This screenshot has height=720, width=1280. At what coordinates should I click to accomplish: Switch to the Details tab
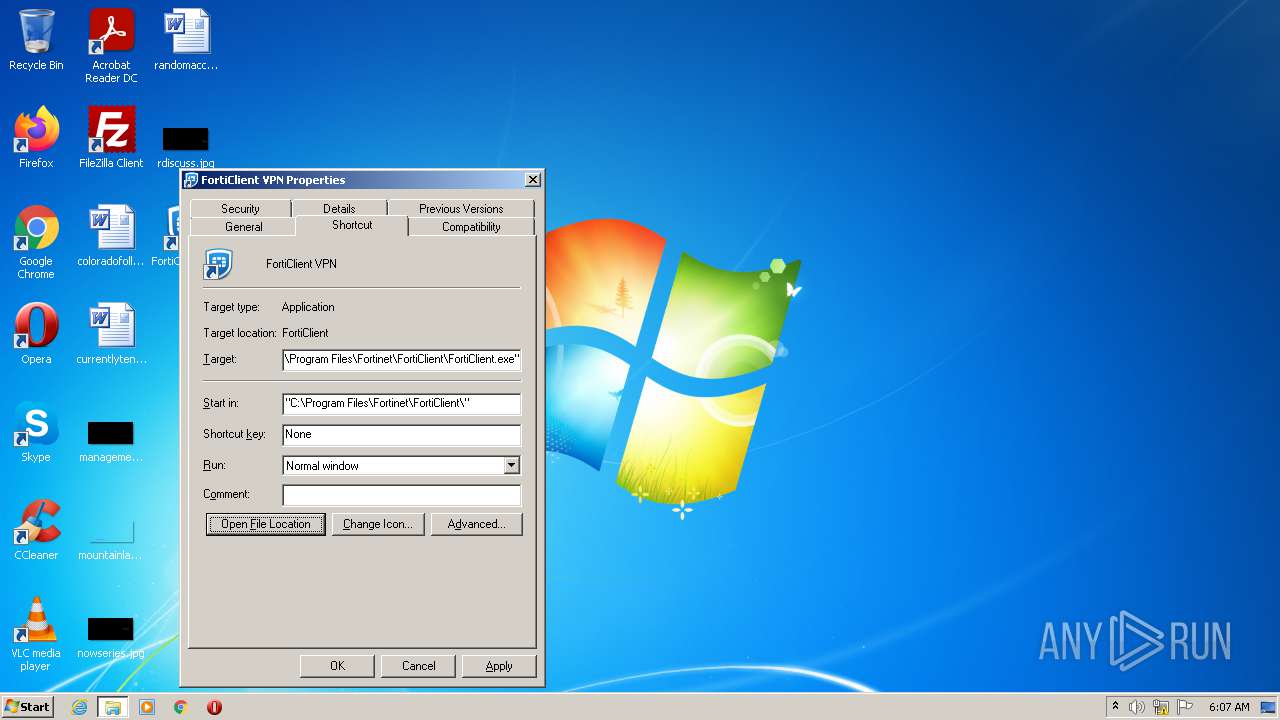click(339, 208)
